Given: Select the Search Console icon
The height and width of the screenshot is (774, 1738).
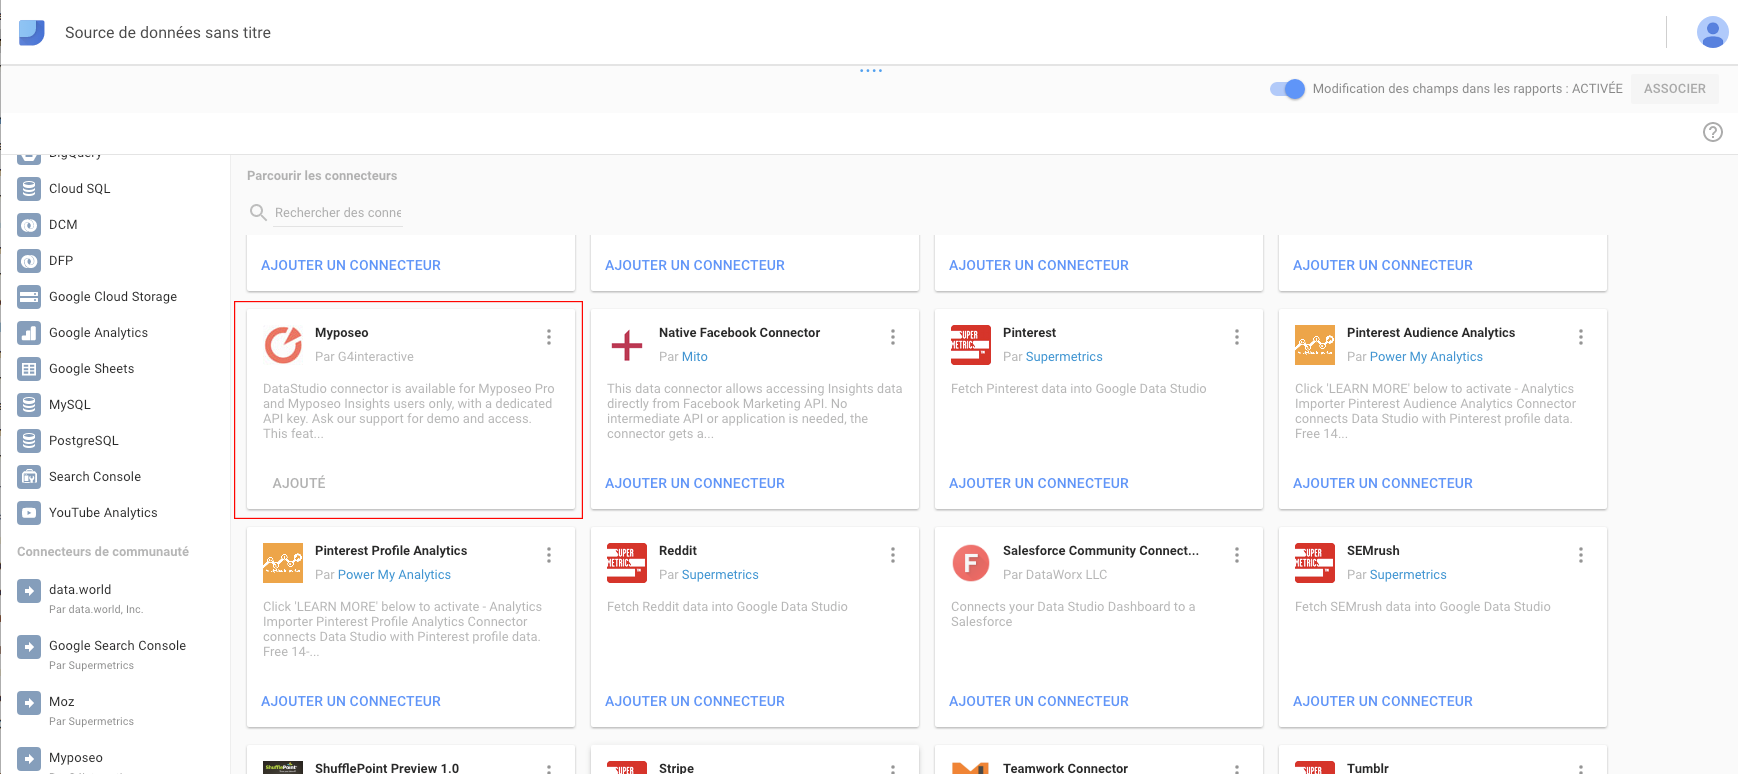Looking at the screenshot, I should click(29, 476).
